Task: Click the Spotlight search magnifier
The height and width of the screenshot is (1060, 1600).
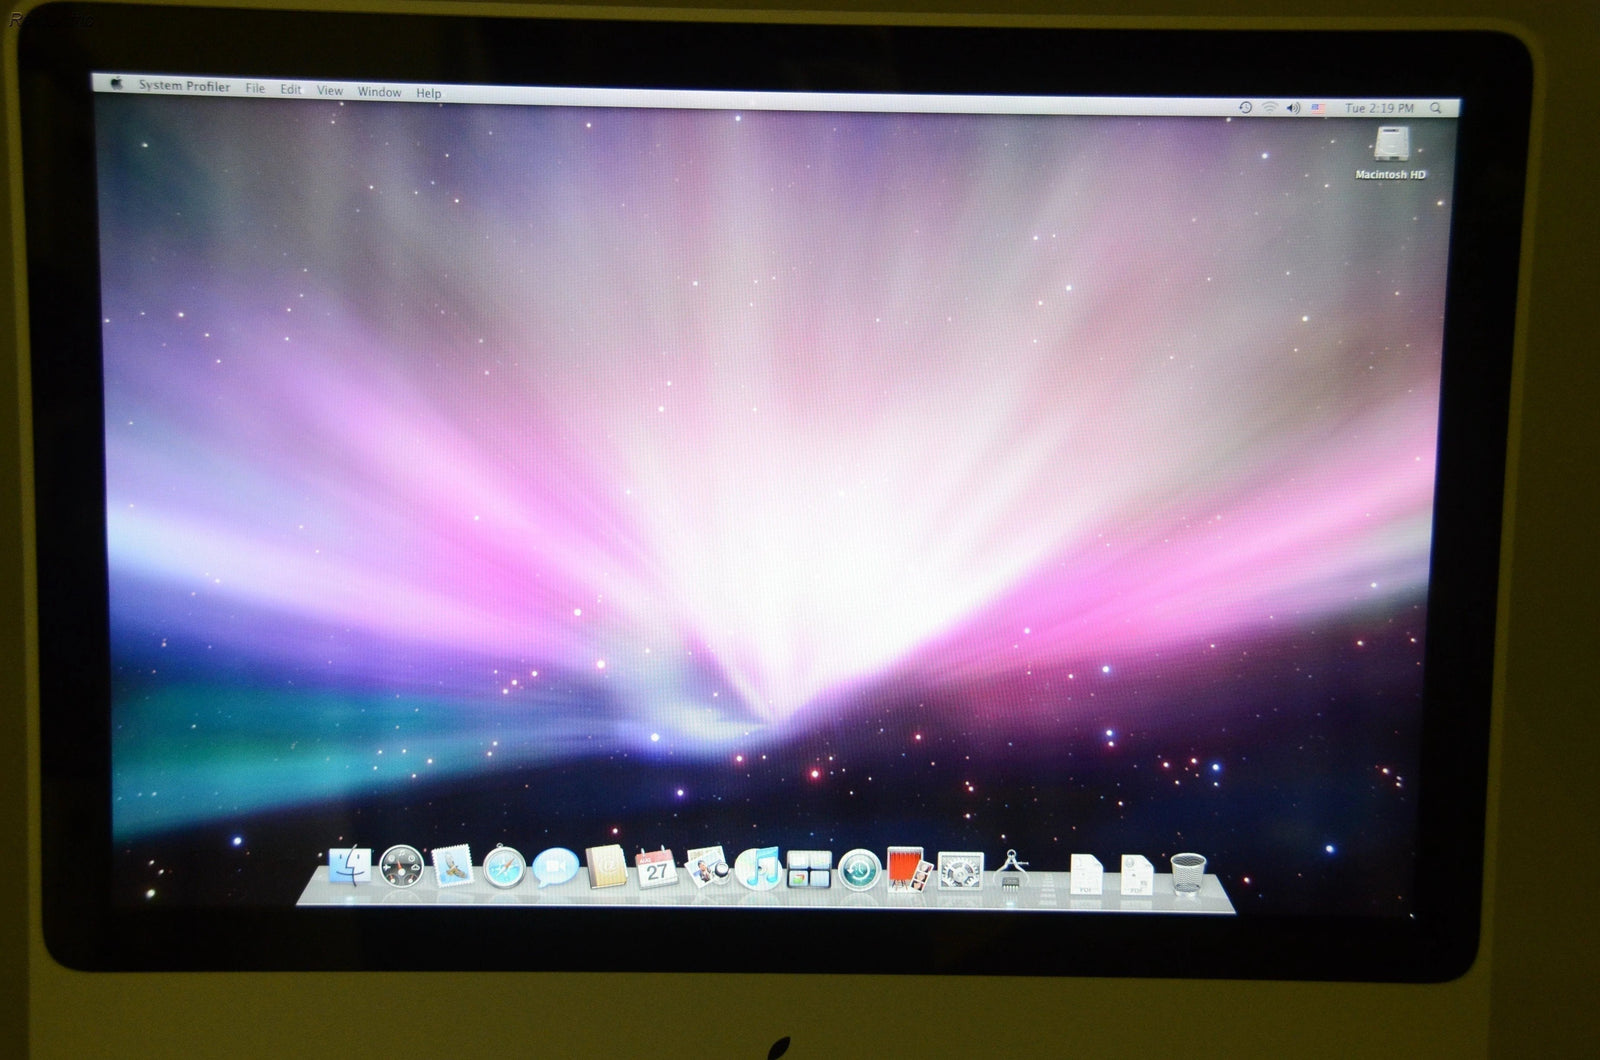Action: pos(1436,108)
